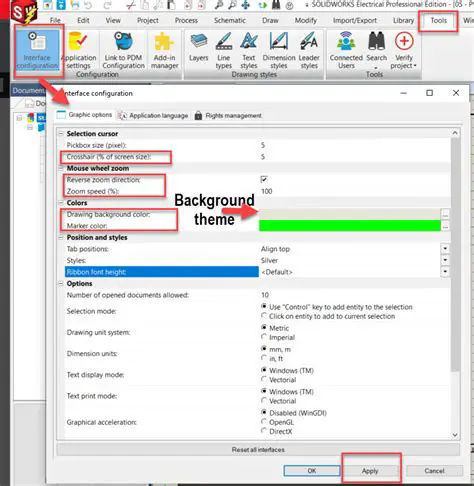The width and height of the screenshot is (474, 486).
Task: Click Undo in the quick access toolbar
Action: [x=88, y=5]
